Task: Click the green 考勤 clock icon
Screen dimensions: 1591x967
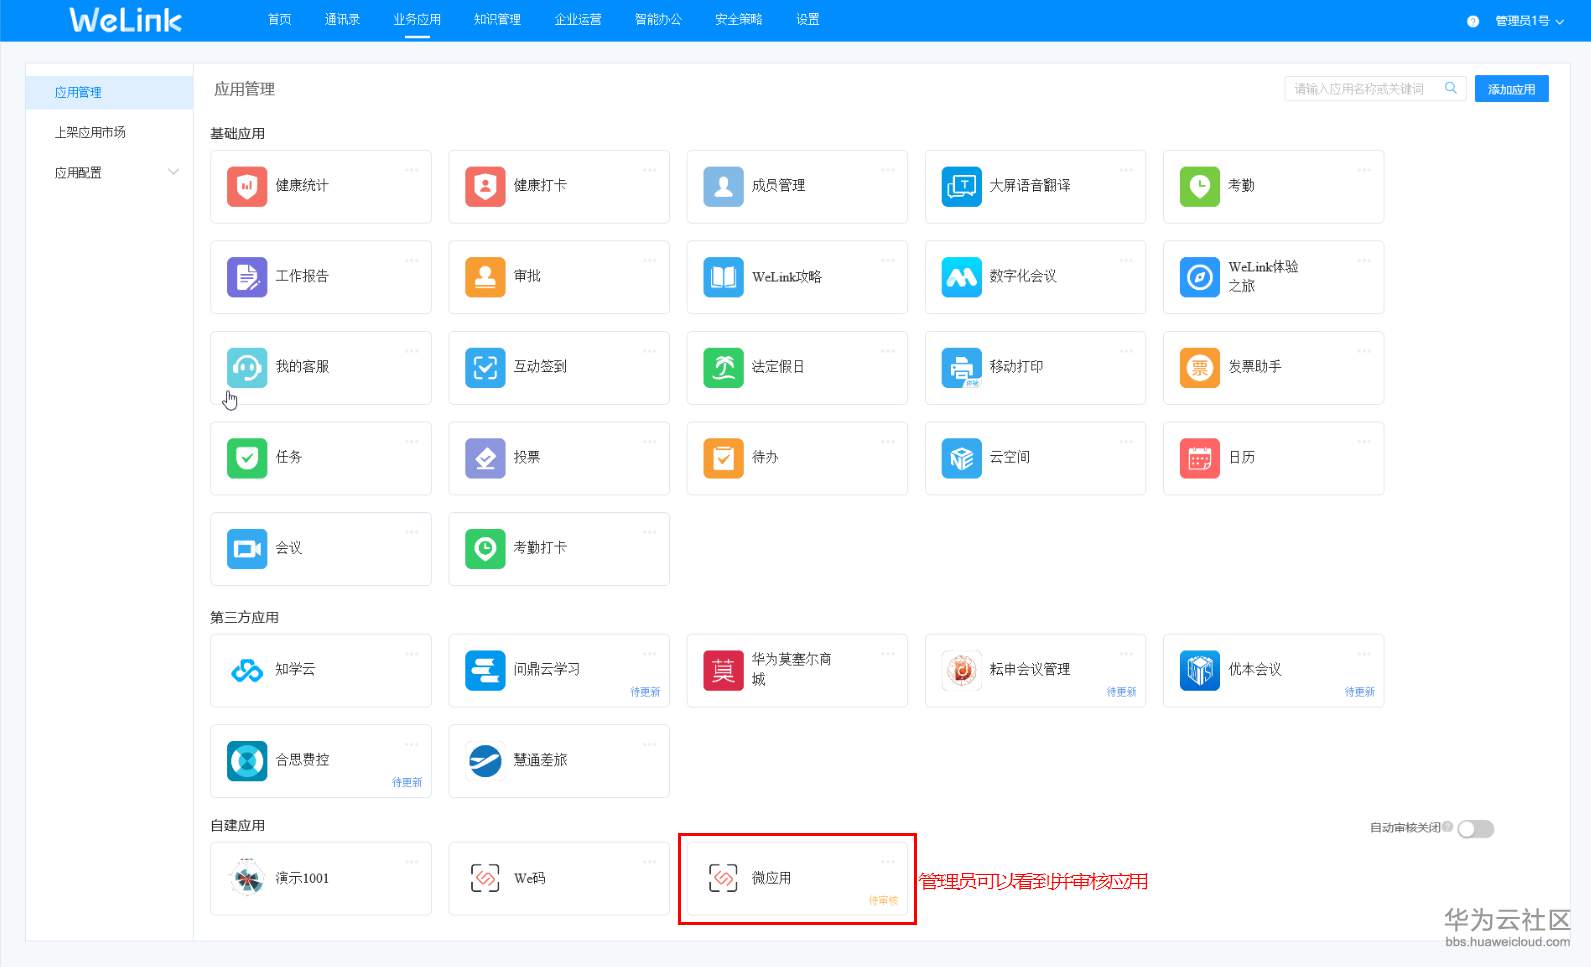Action: (1199, 186)
